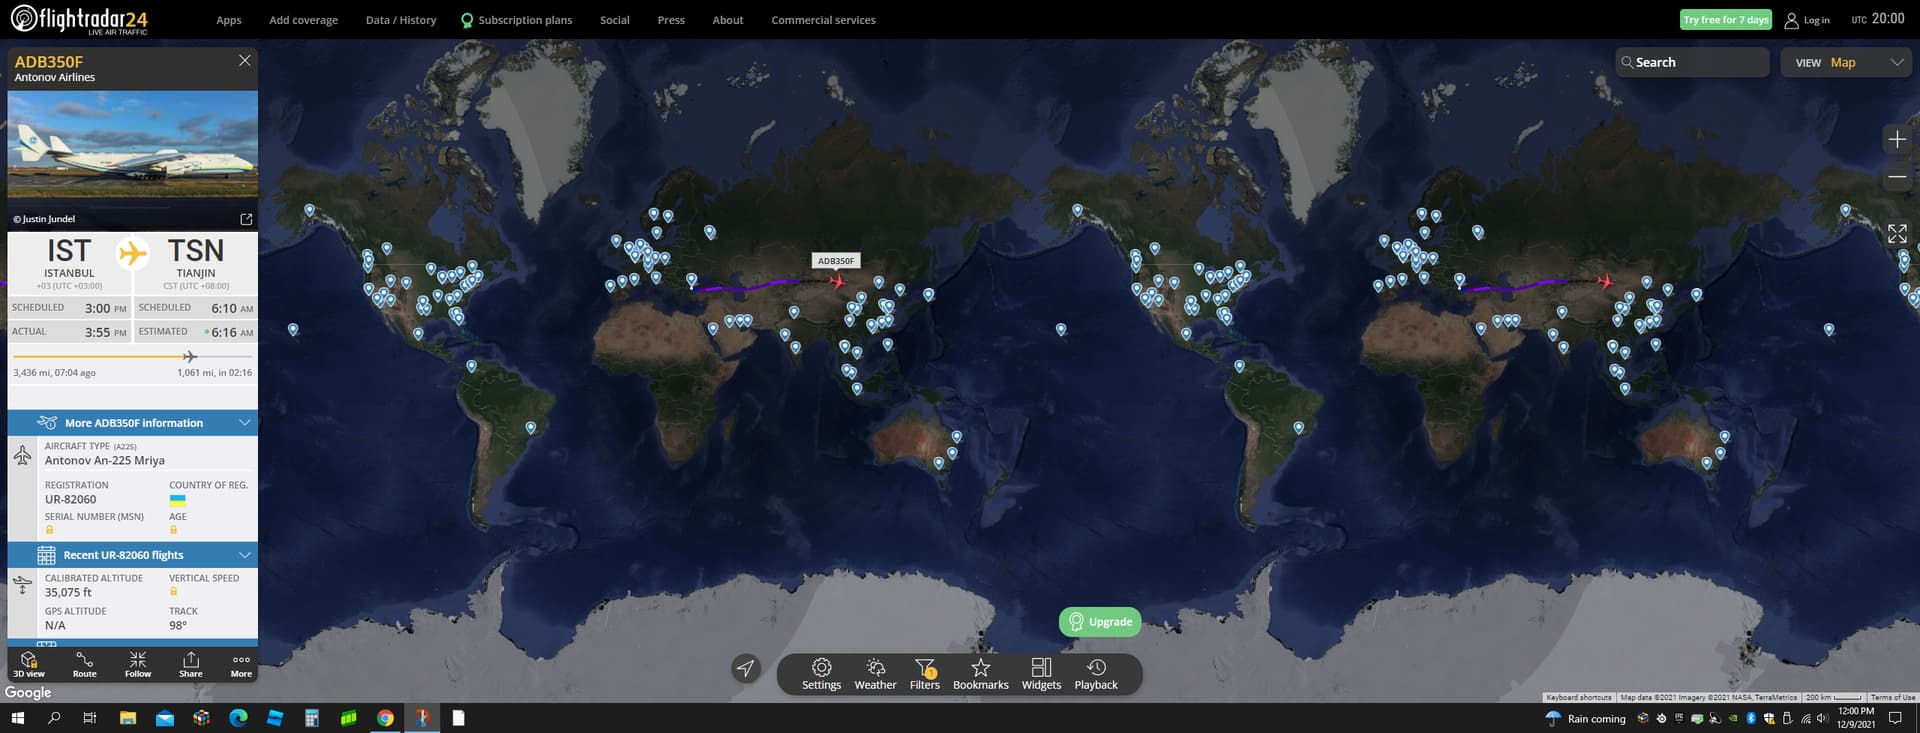Zoom in on the map with plus button
The height and width of the screenshot is (733, 1920).
pos(1897,139)
